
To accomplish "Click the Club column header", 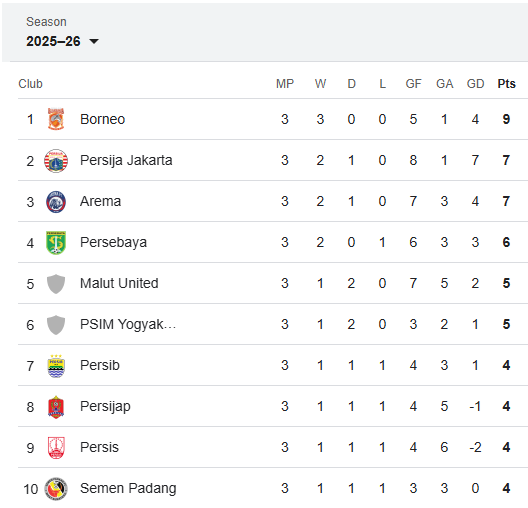I will (30, 83).
